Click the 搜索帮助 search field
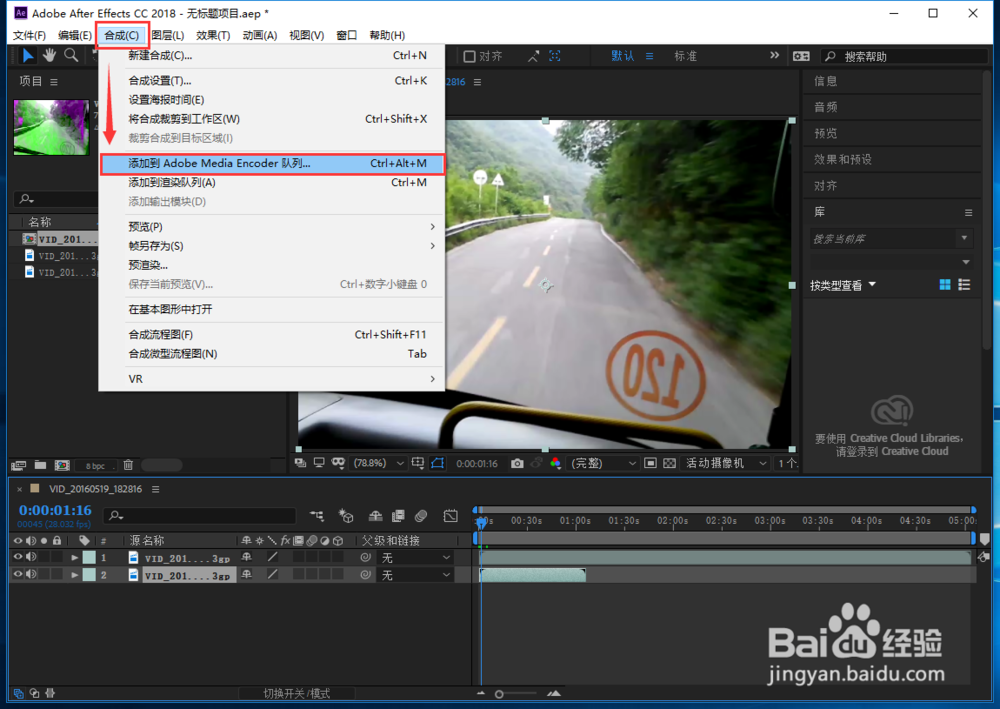Viewport: 1000px width, 709px height. tap(904, 56)
